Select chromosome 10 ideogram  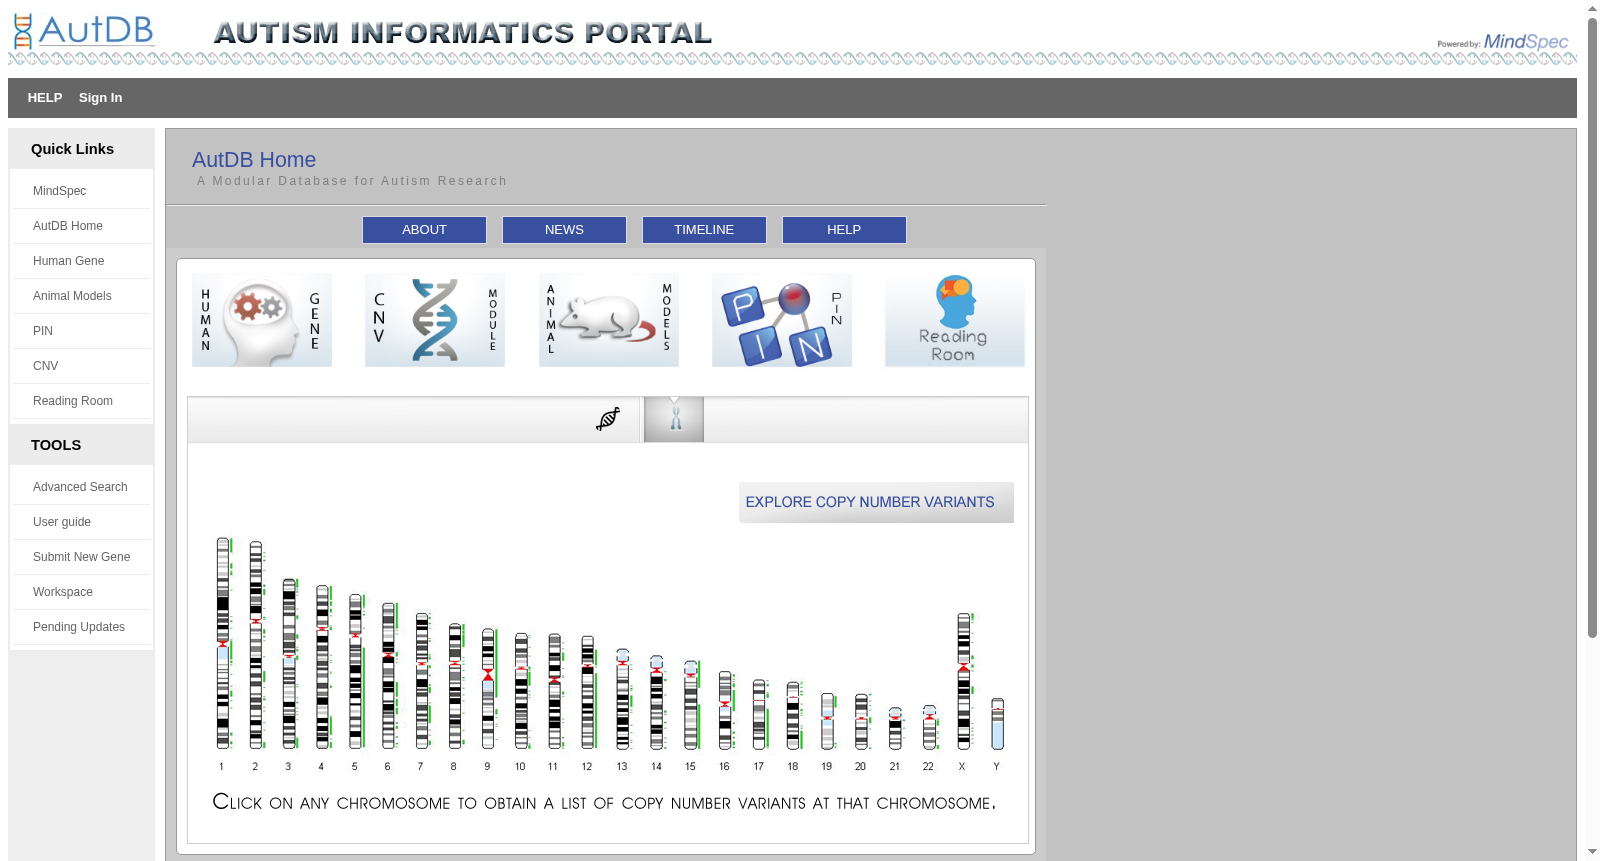[521, 690]
